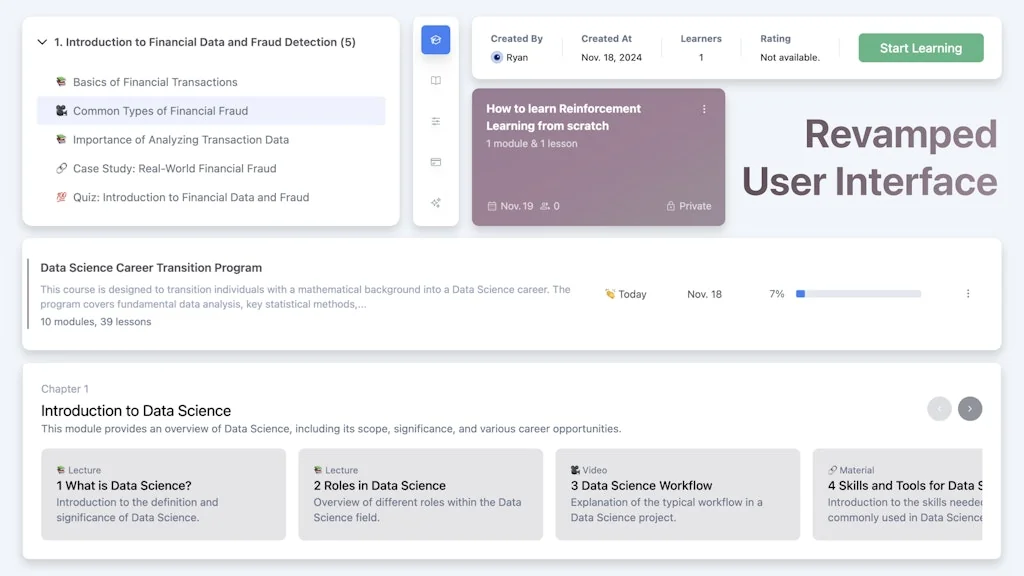Open the credit card billing icon

pyautogui.click(x=435, y=162)
